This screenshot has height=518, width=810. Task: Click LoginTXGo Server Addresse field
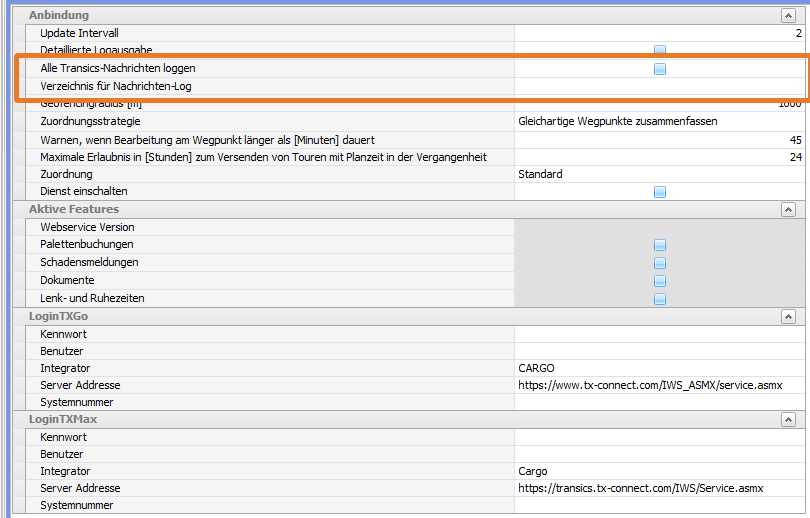pyautogui.click(x=659, y=385)
